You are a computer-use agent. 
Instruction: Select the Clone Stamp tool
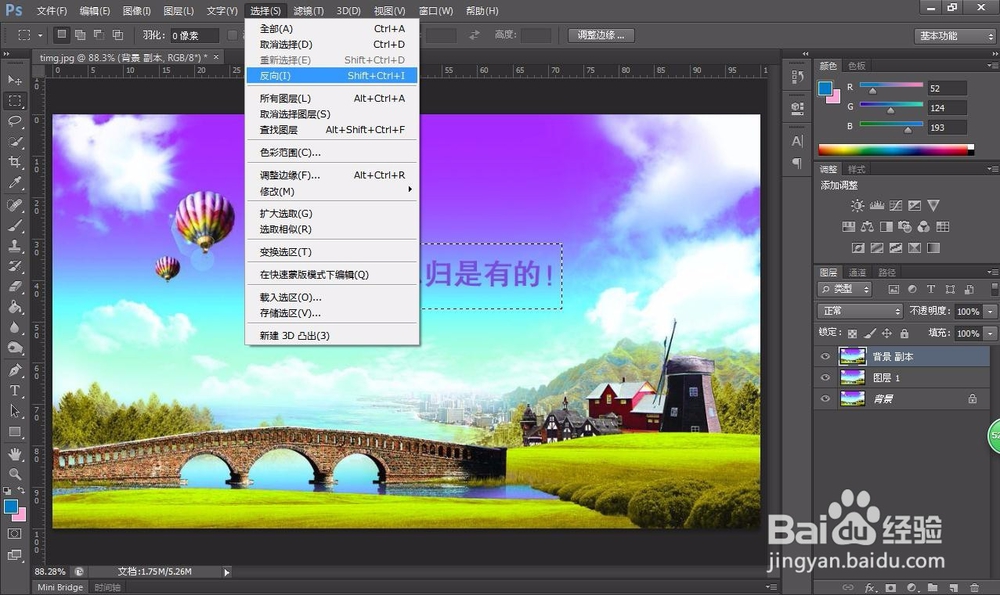(x=15, y=246)
